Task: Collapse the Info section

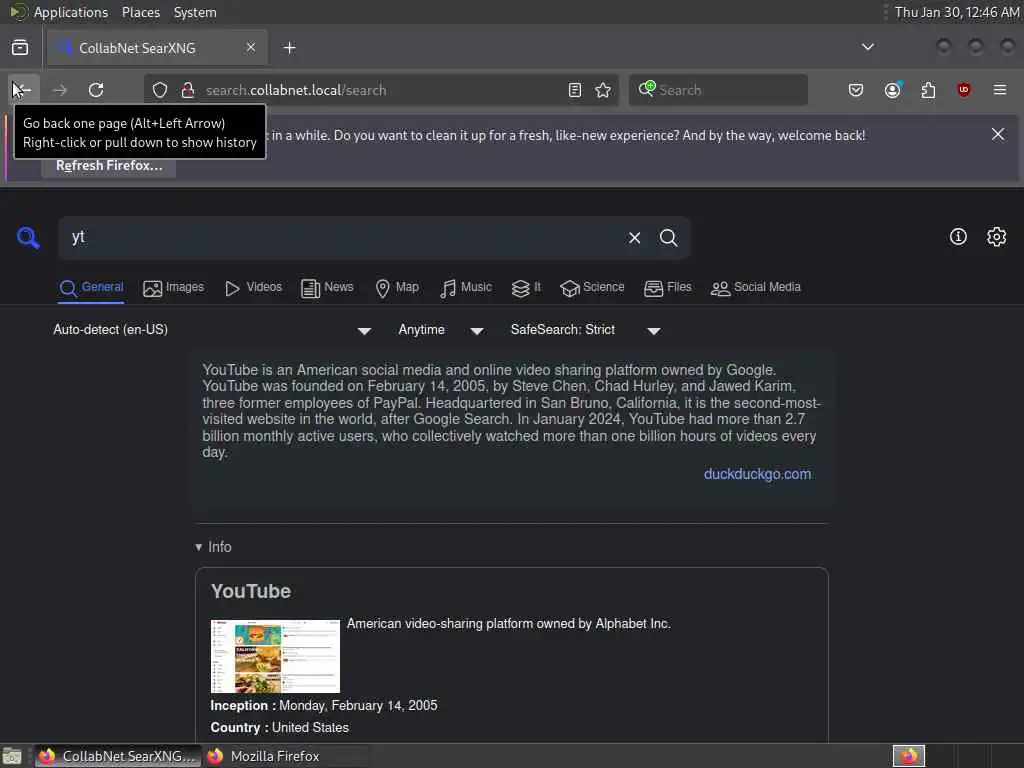Action: point(214,547)
